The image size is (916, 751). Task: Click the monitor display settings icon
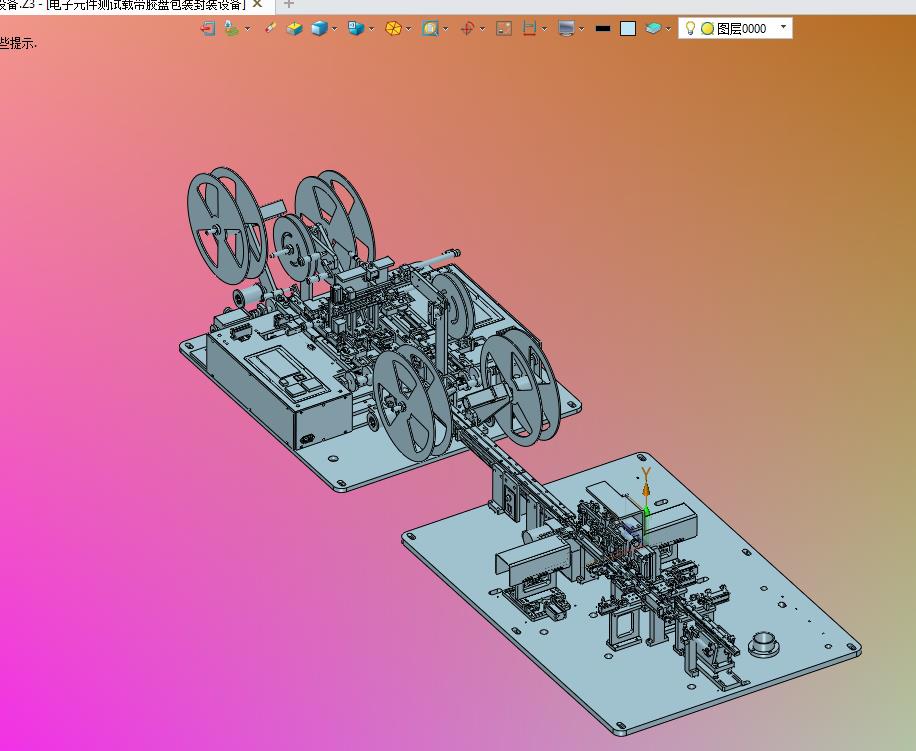[x=567, y=28]
